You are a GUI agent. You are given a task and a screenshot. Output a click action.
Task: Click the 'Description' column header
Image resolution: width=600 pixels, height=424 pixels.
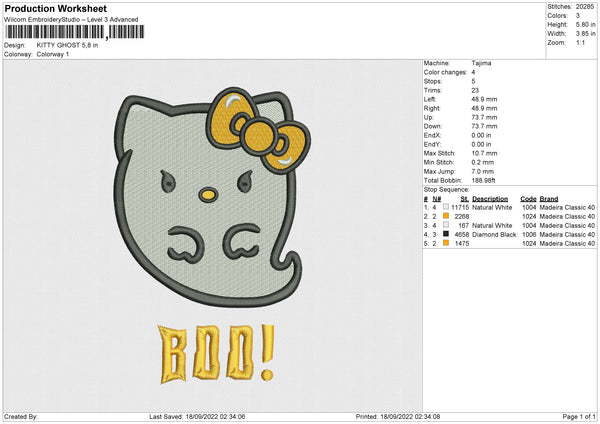tap(490, 199)
